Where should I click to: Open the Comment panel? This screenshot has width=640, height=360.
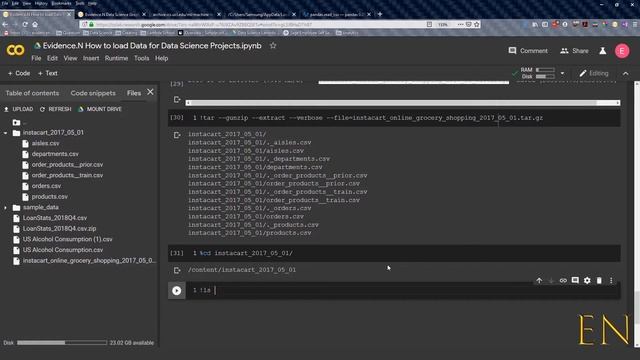pos(528,51)
